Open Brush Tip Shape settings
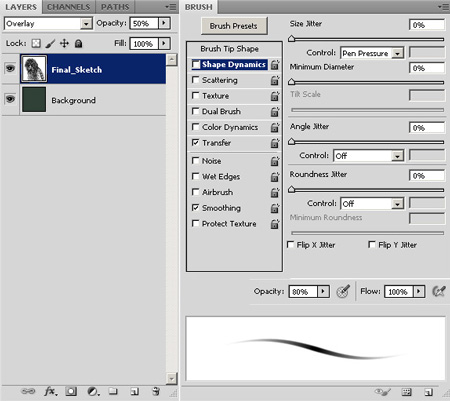 (229, 49)
